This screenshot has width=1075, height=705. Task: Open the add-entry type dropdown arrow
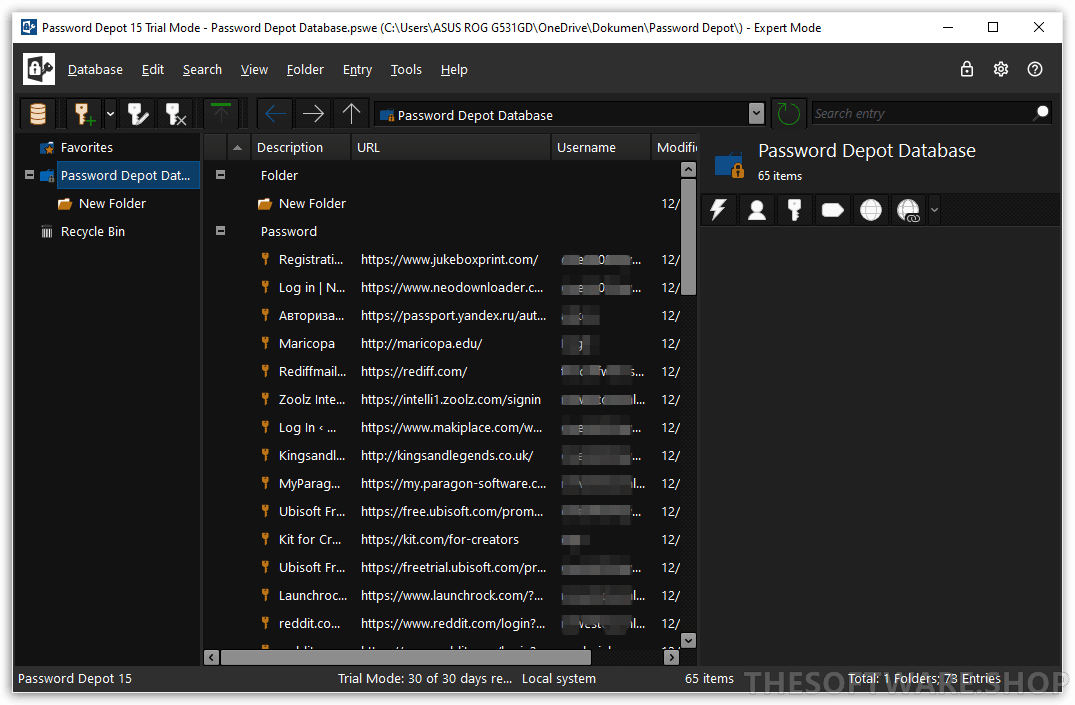[x=110, y=114]
